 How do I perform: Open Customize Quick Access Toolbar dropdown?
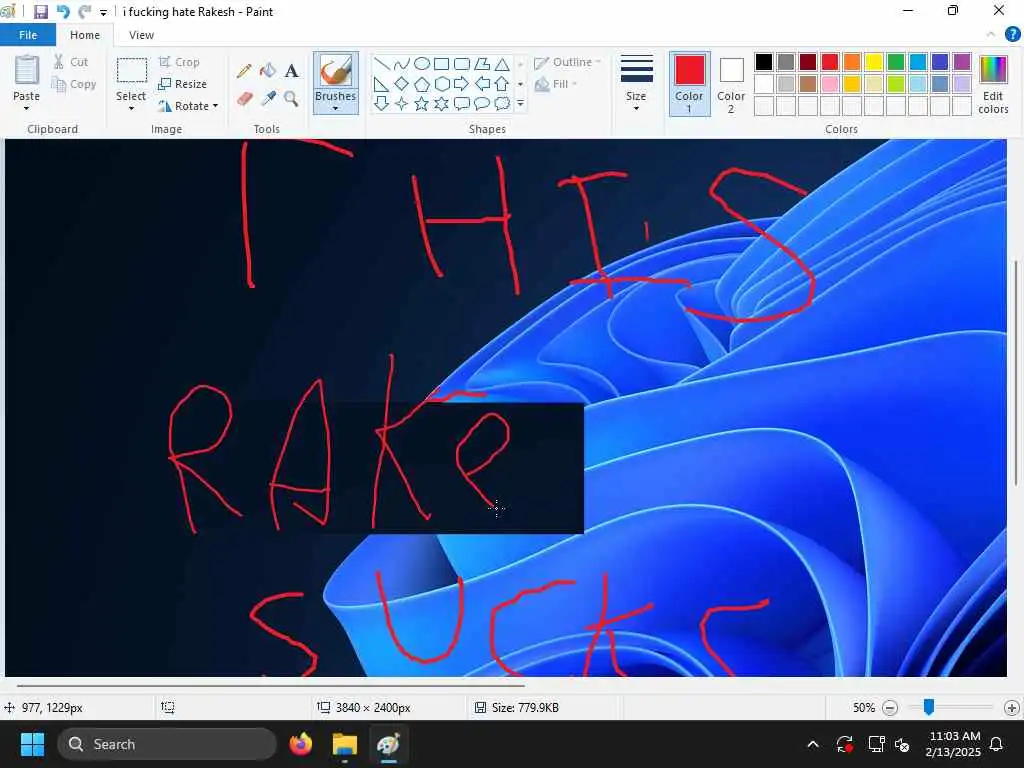(x=103, y=12)
